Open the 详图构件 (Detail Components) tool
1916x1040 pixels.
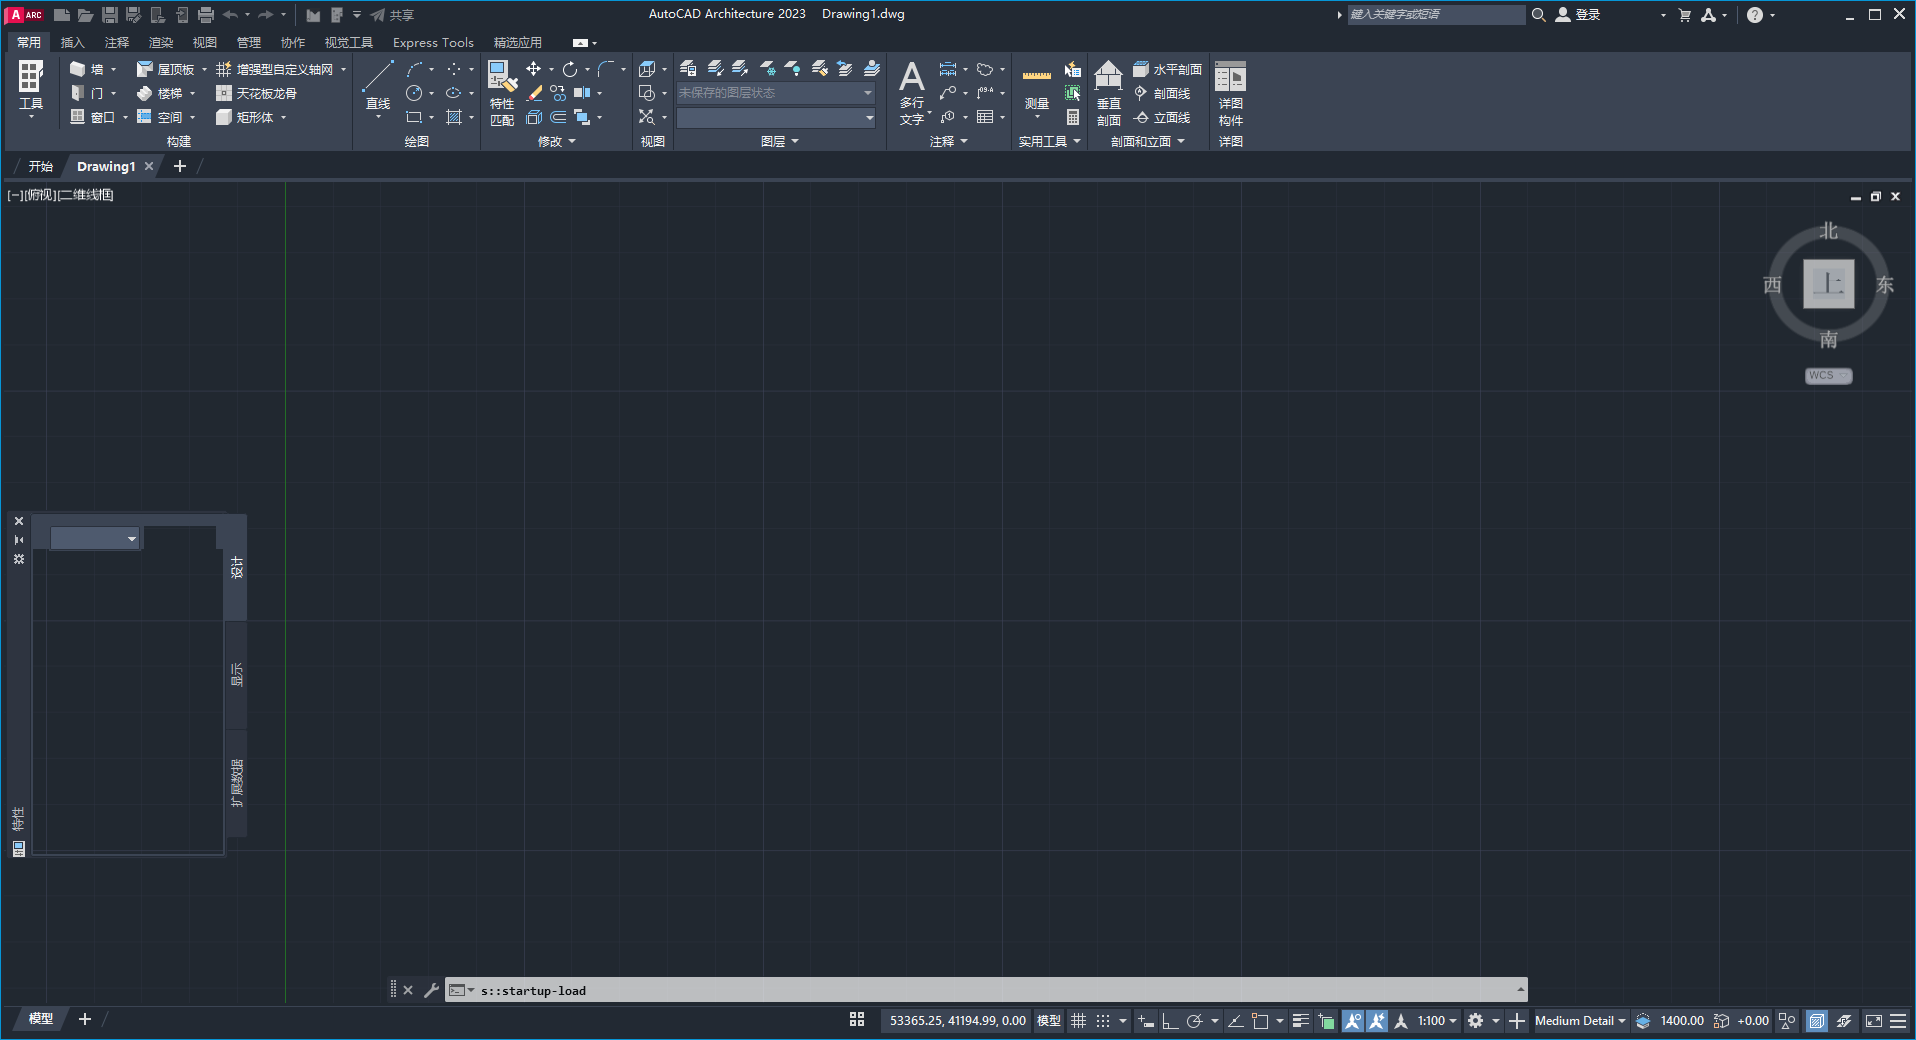click(1230, 93)
